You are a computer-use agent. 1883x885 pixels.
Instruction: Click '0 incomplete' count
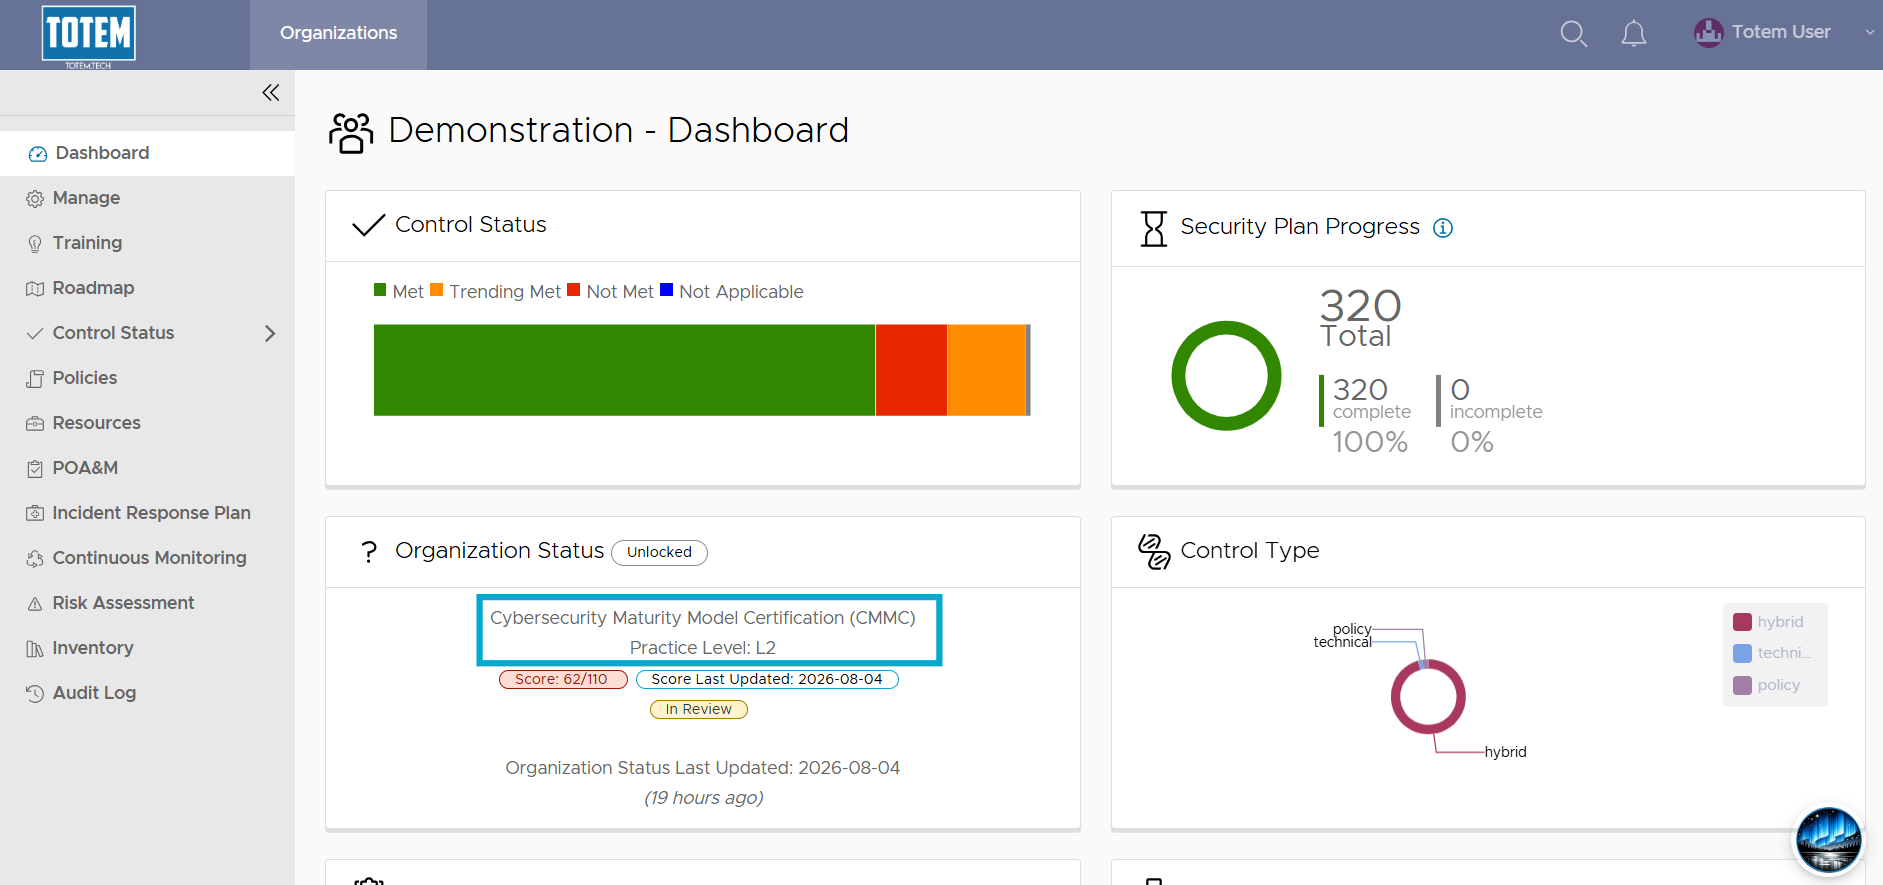point(1496,398)
